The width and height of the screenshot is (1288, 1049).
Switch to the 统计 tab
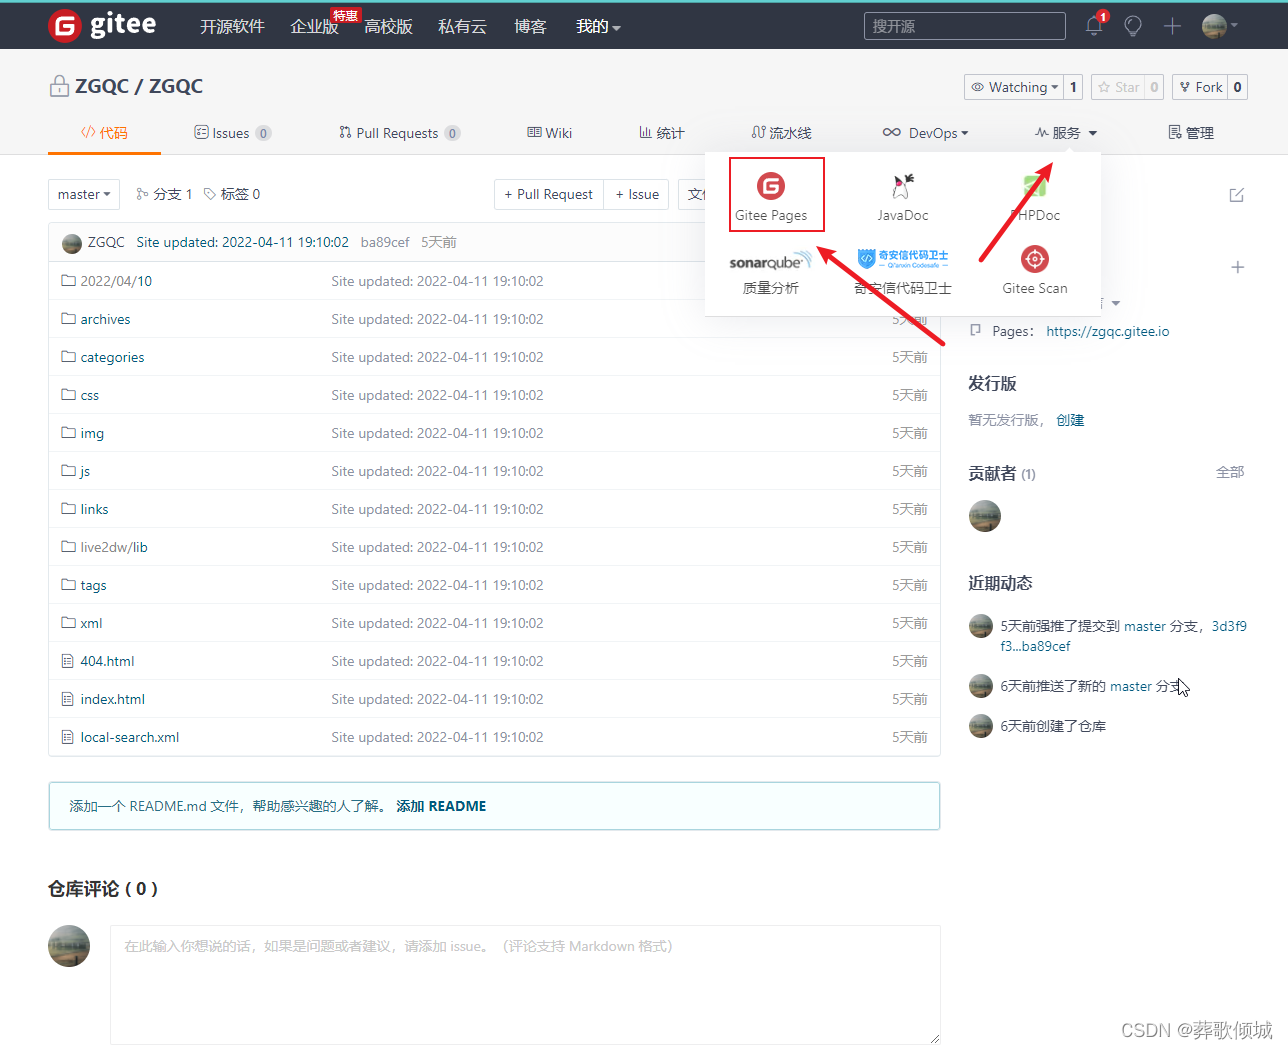tap(662, 133)
